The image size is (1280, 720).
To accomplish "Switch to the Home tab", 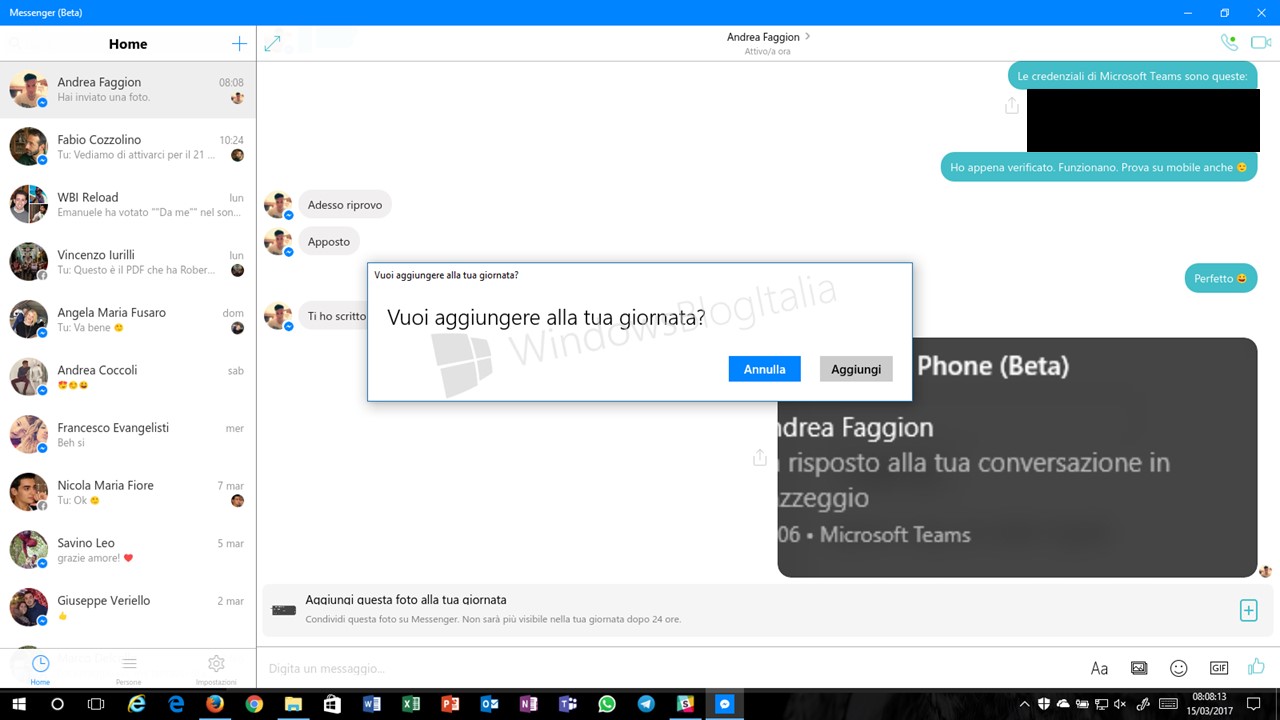I will (40, 669).
